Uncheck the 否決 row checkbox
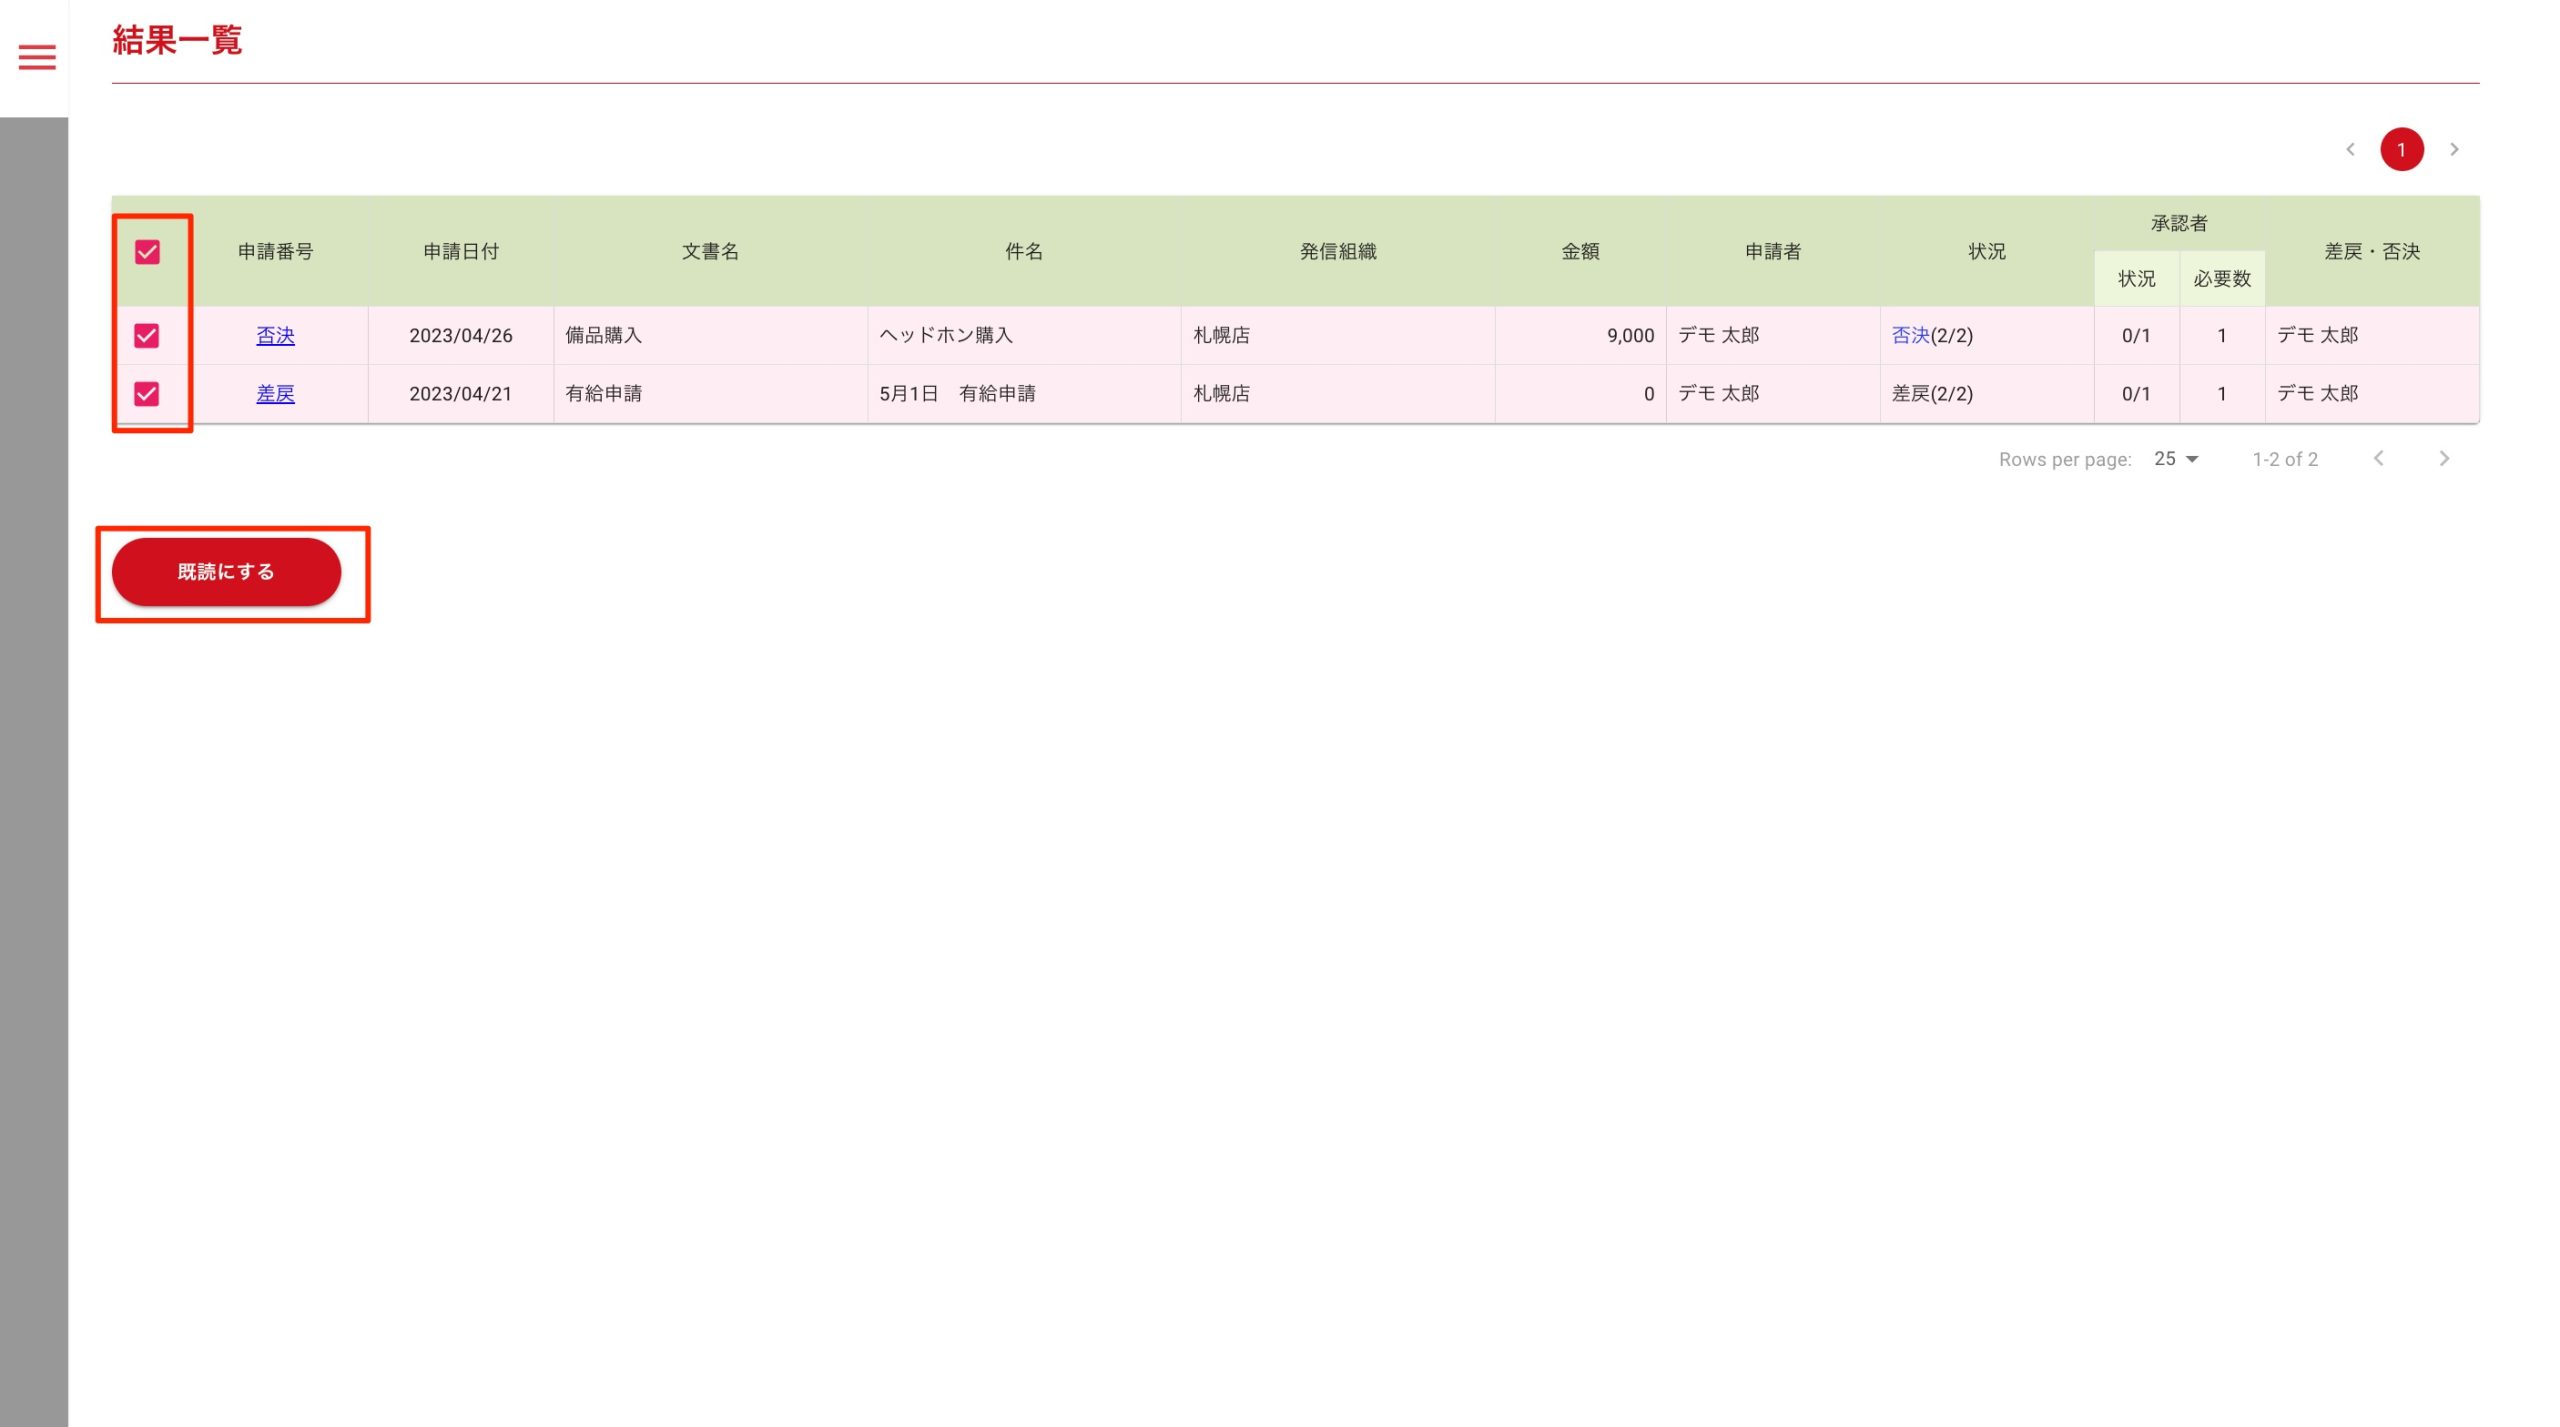Image resolution: width=2560 pixels, height=1427 pixels. tap(147, 336)
